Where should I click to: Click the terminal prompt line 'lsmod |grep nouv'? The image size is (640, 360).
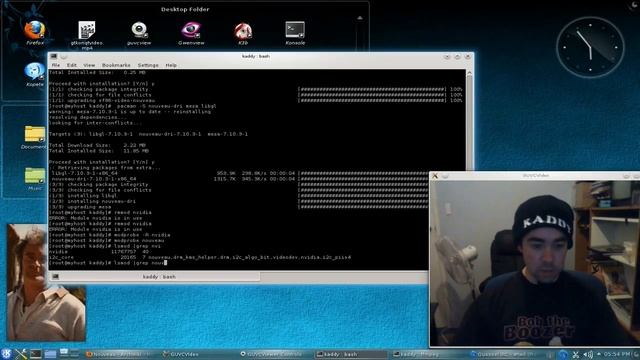(108, 263)
